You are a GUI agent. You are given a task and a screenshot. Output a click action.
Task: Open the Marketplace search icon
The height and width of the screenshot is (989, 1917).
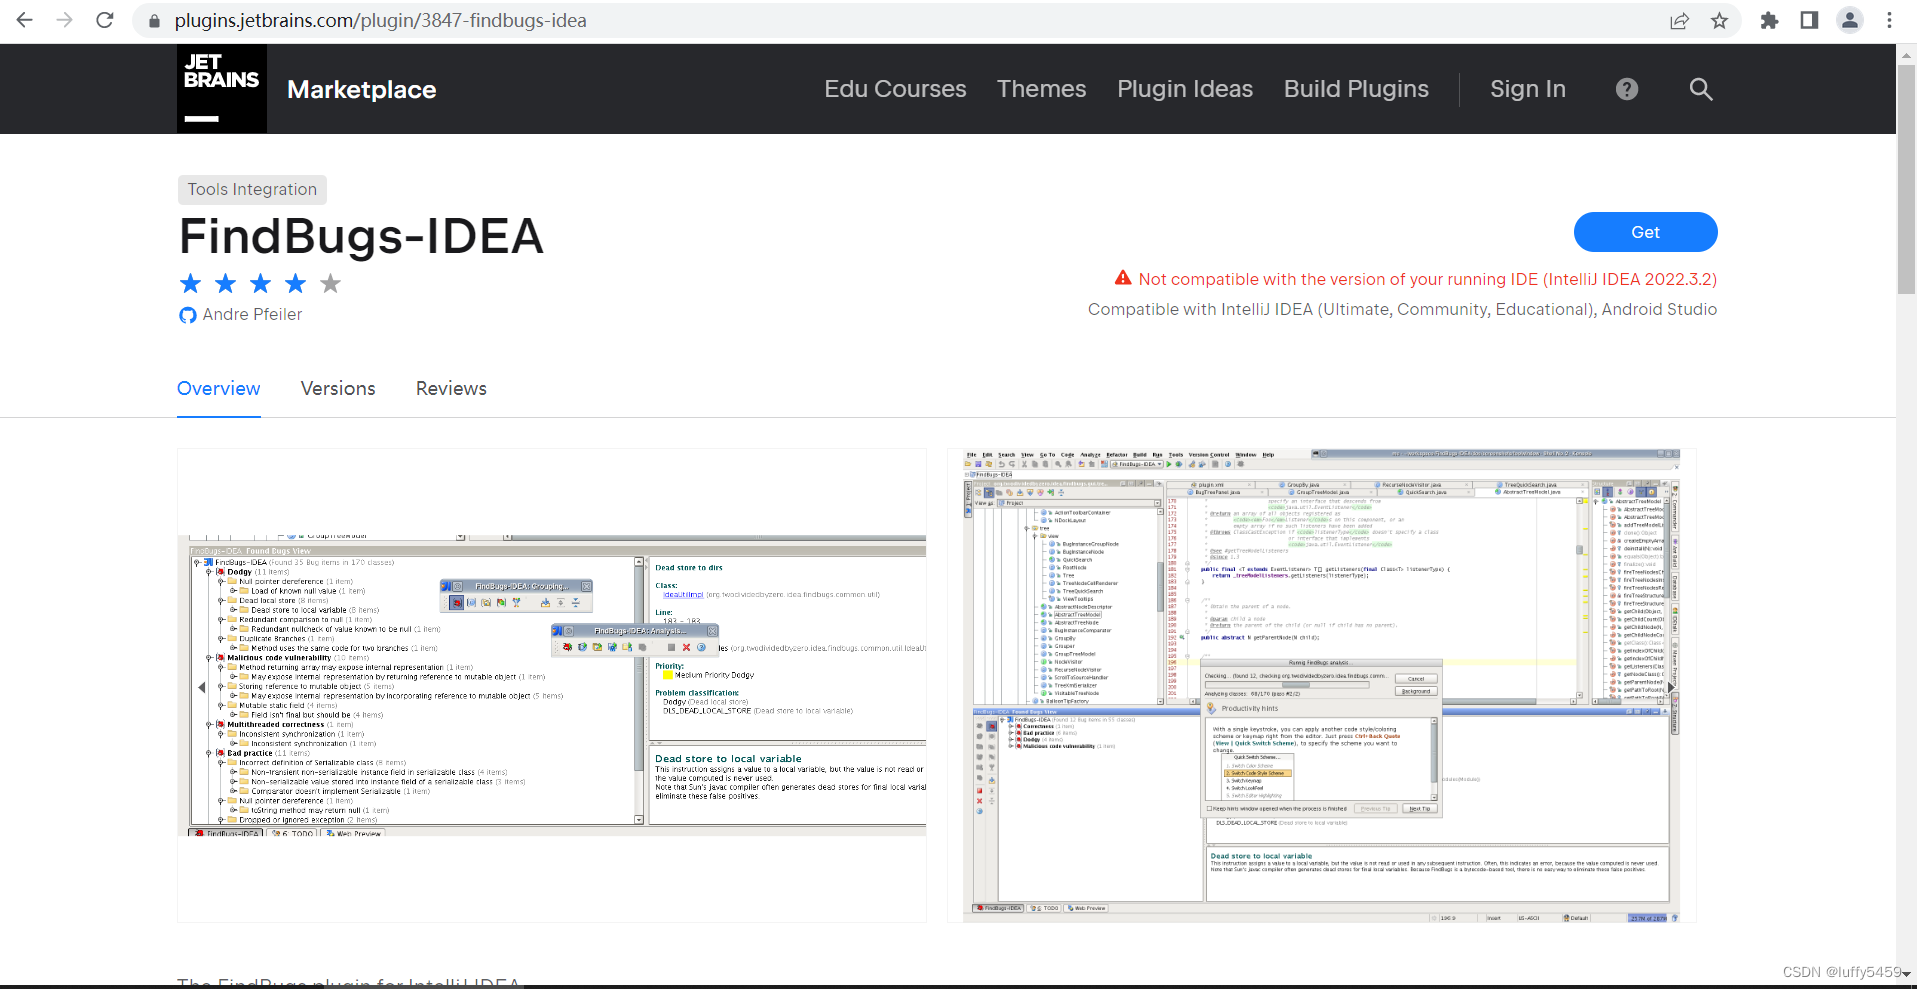tap(1701, 89)
